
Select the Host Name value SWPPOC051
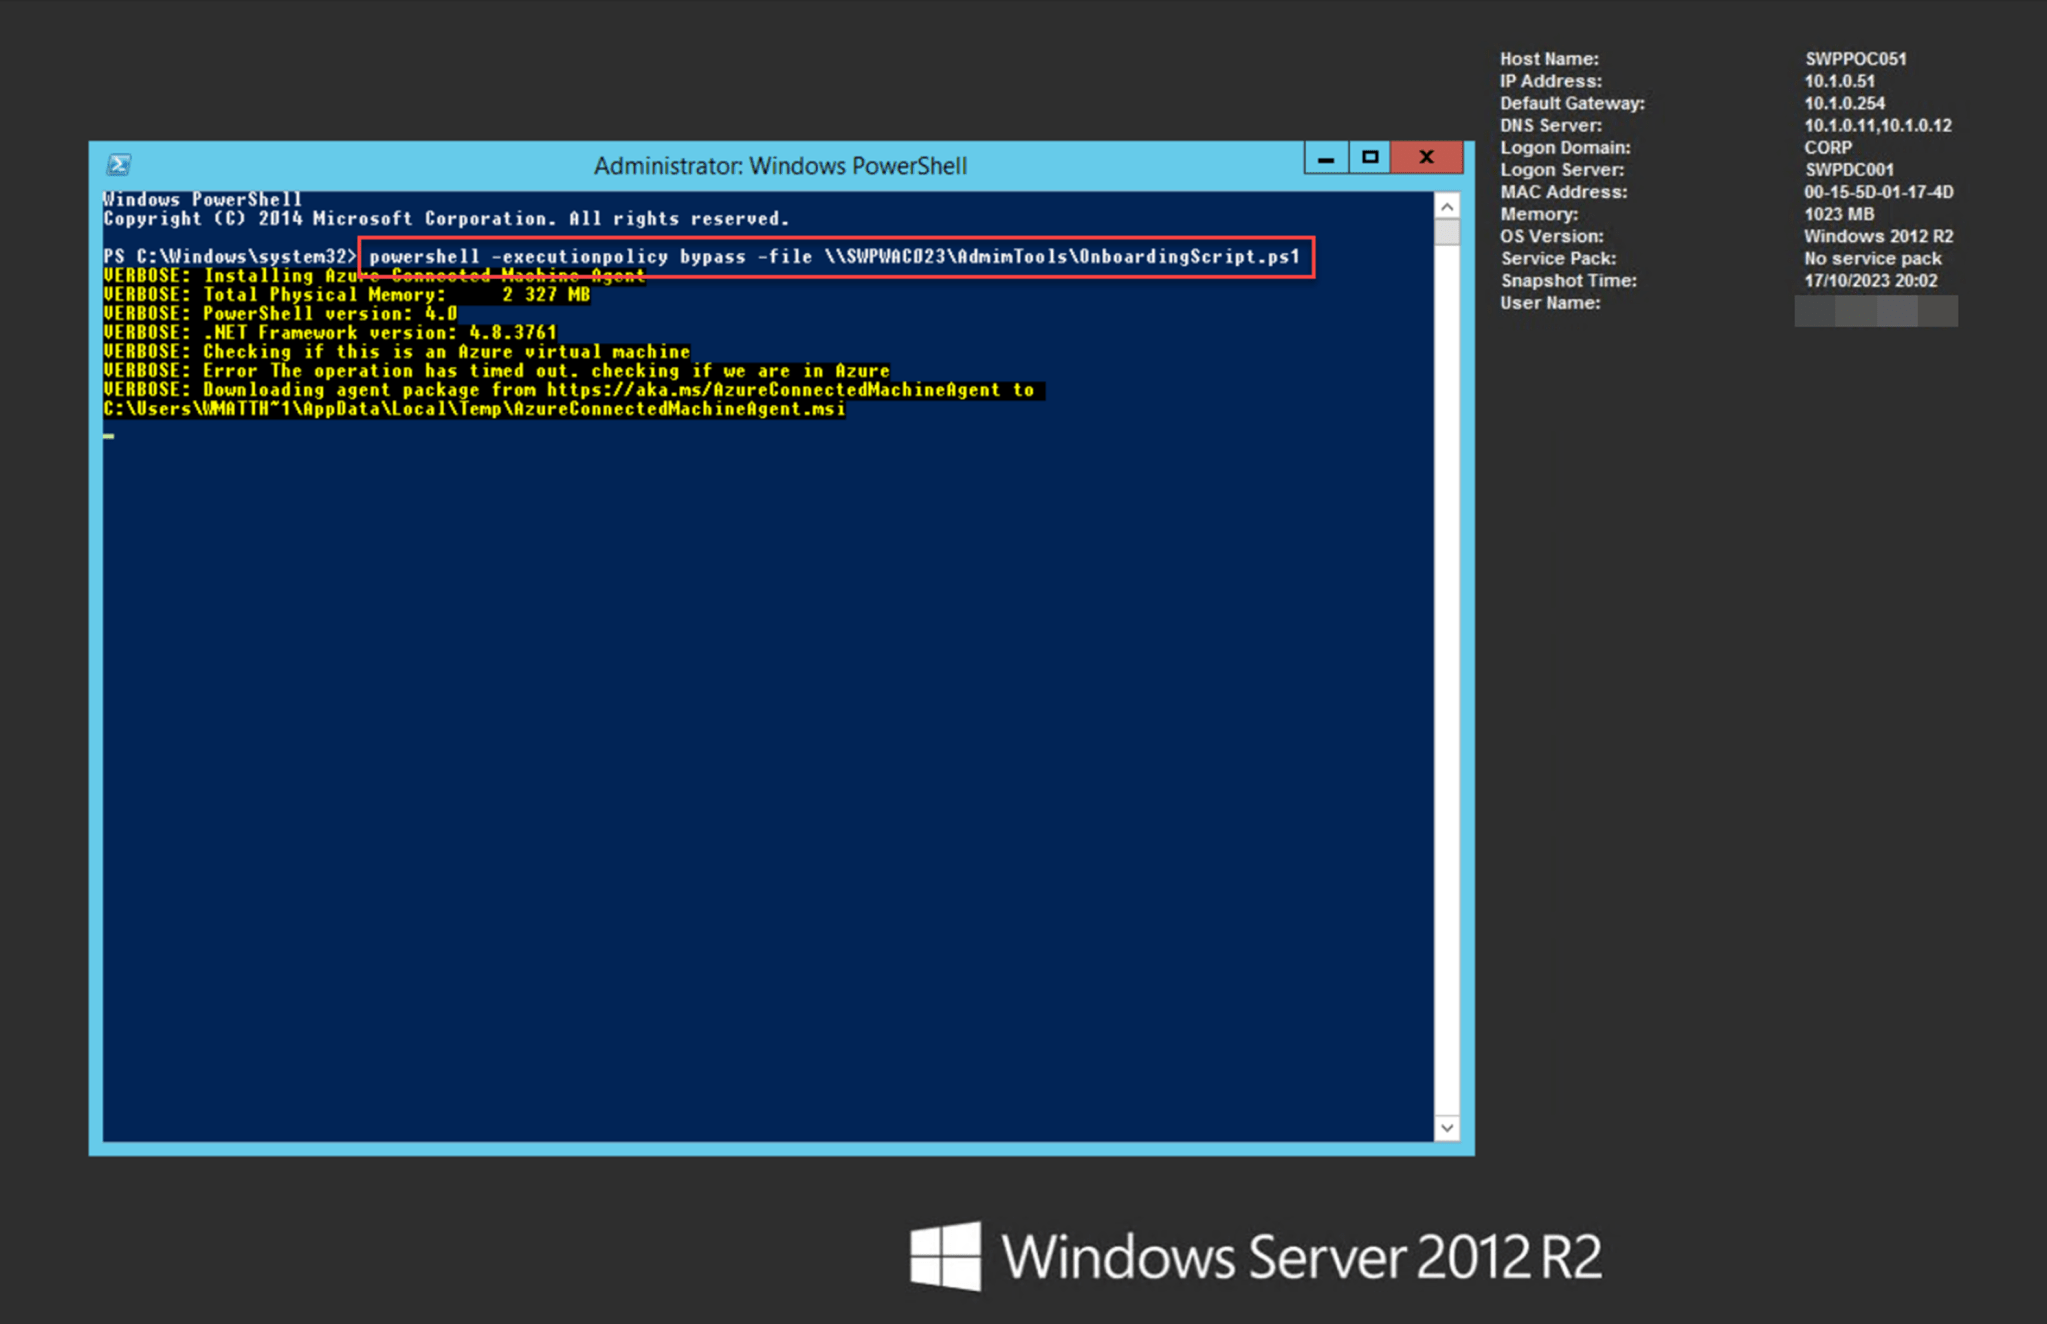[x=1855, y=58]
